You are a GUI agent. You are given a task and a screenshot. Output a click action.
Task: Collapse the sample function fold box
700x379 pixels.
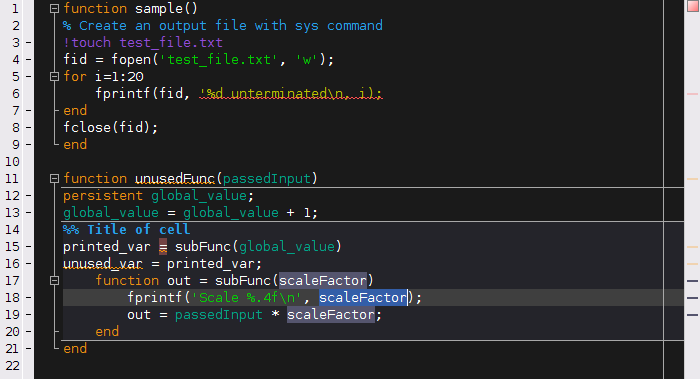54,8
